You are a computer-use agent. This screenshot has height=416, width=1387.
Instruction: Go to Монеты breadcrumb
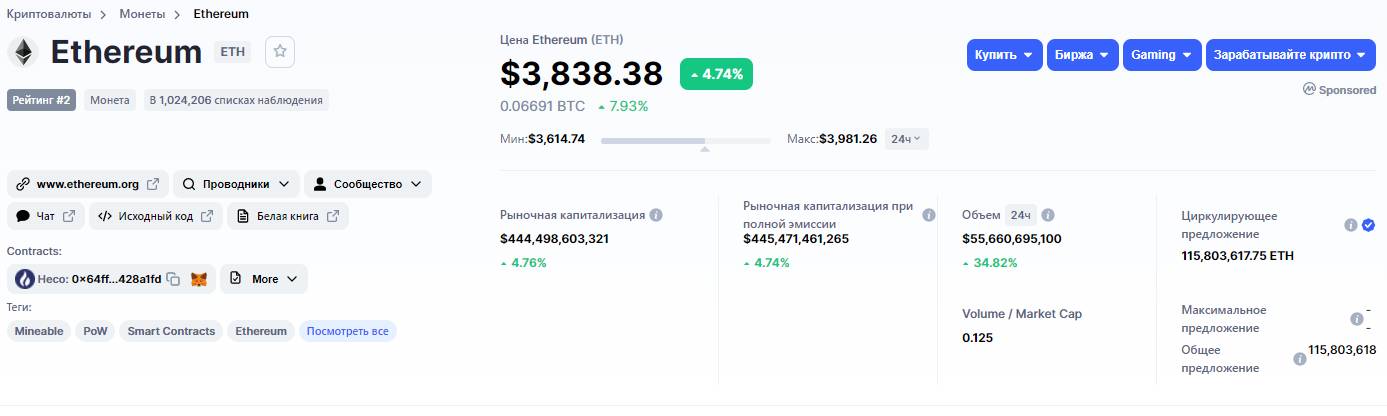point(143,14)
